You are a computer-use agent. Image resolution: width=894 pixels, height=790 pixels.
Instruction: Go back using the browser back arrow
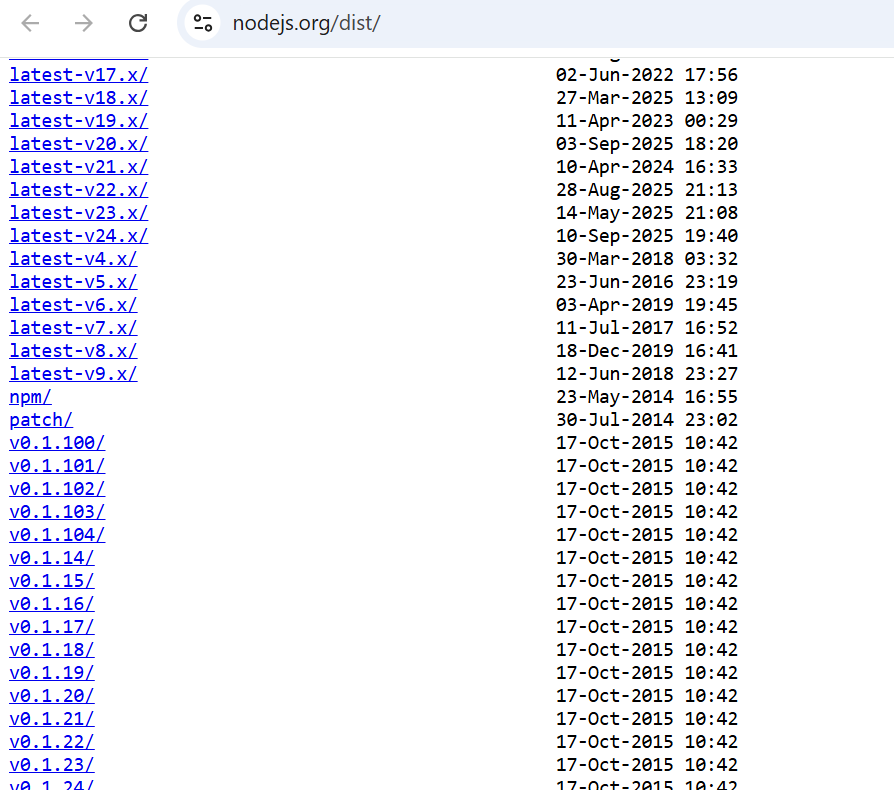(30, 23)
